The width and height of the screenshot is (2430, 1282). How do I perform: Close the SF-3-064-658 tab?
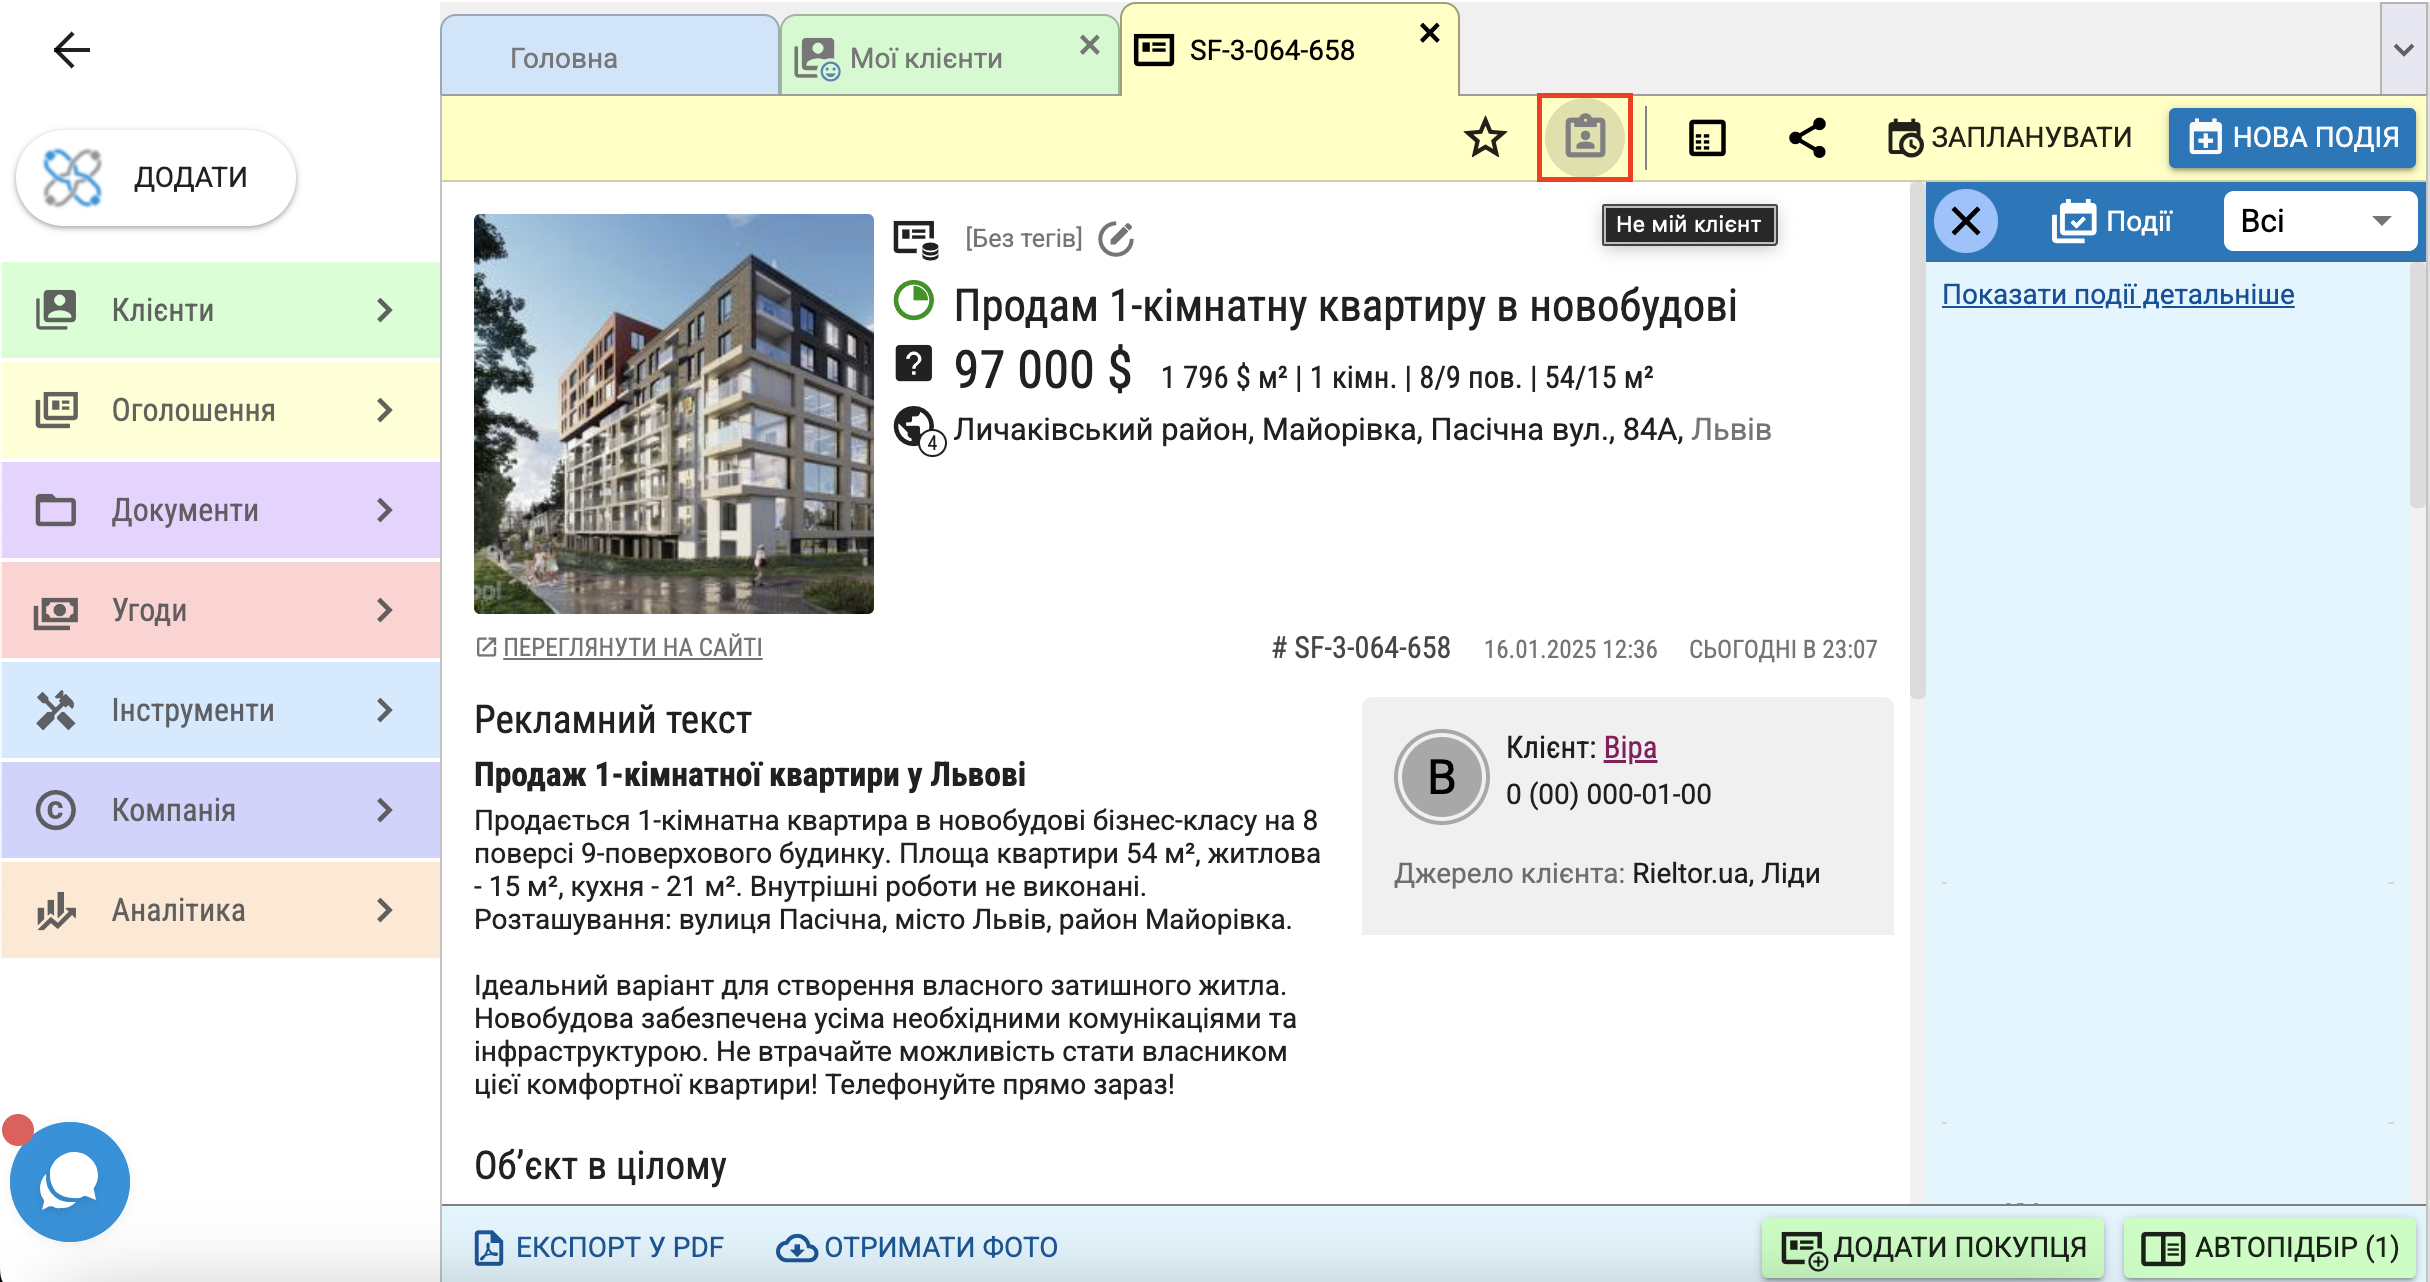click(x=1430, y=33)
